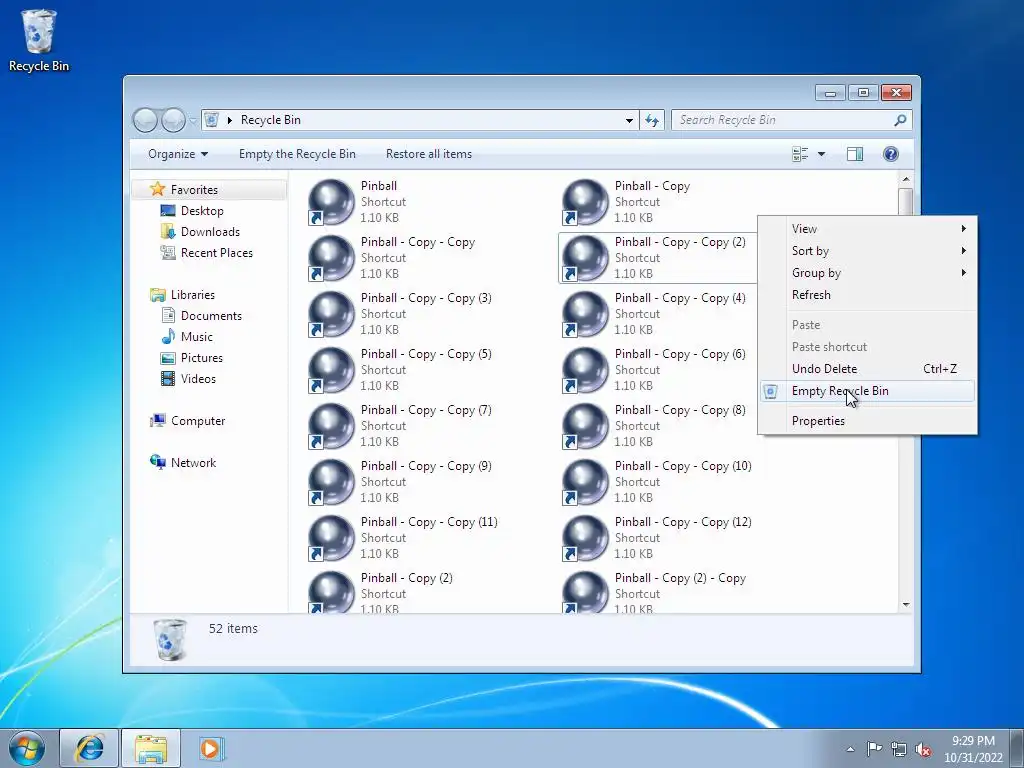Image resolution: width=1024 pixels, height=768 pixels.
Task: Open the Organize dropdown menu
Action: pos(178,154)
